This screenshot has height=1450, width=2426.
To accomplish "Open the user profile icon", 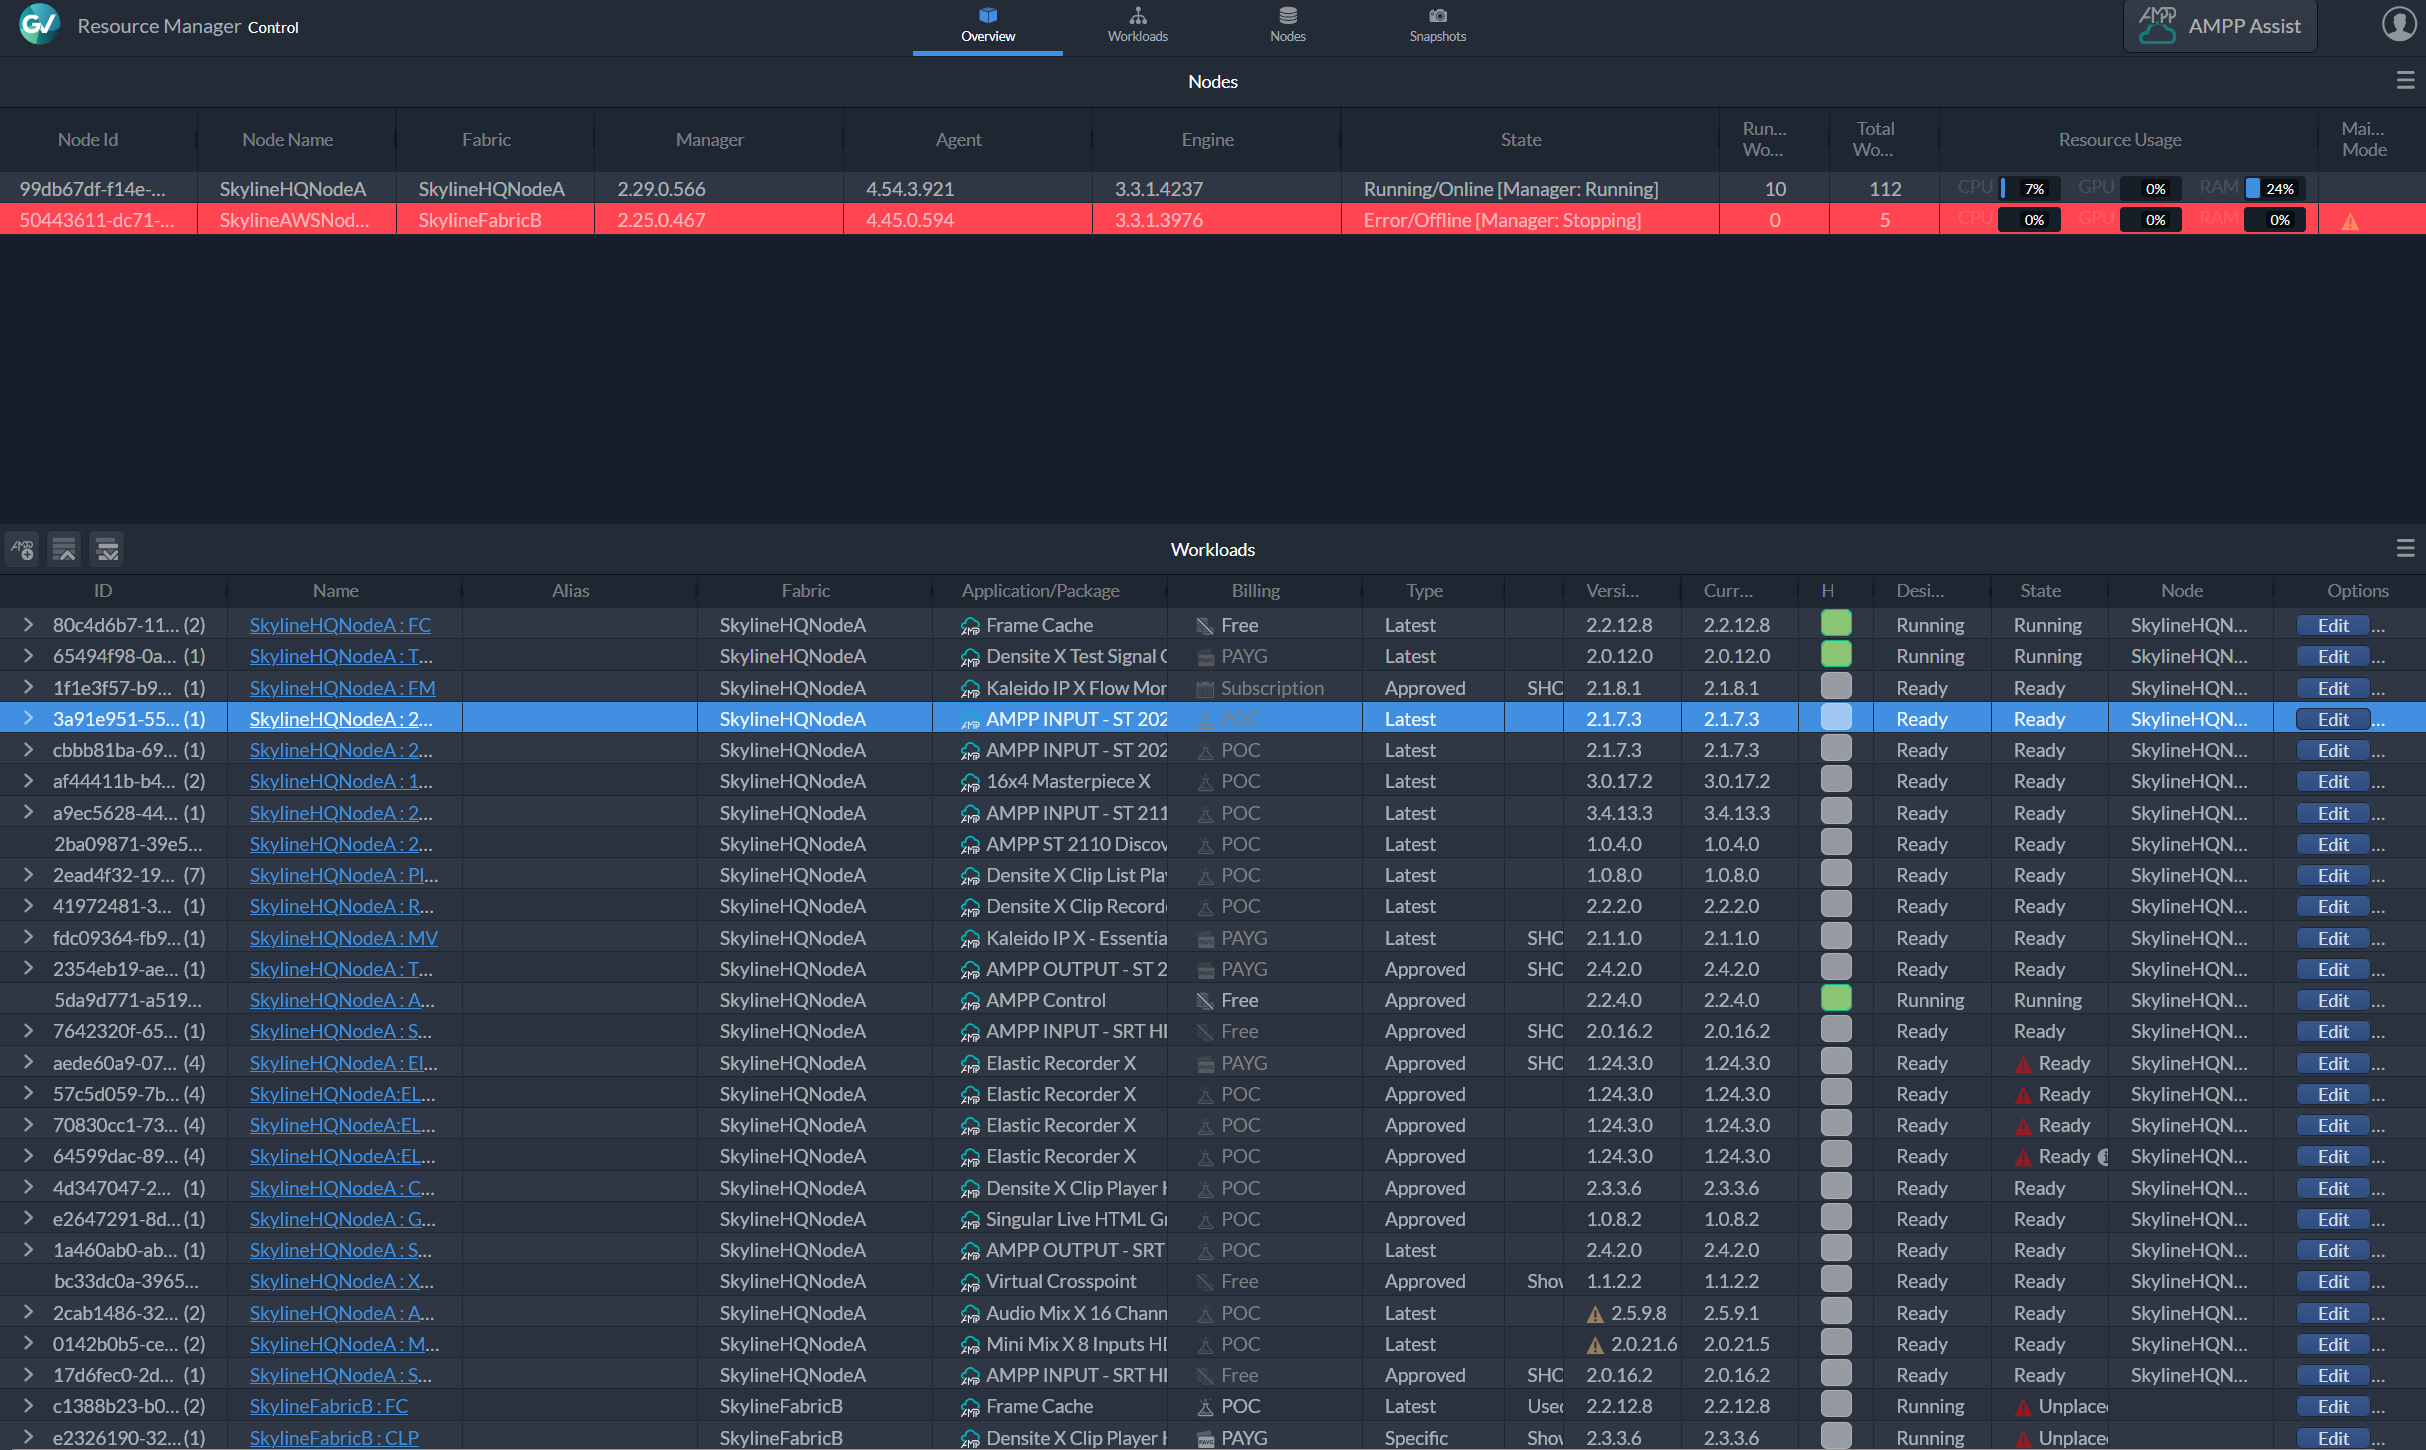I will click(2398, 24).
